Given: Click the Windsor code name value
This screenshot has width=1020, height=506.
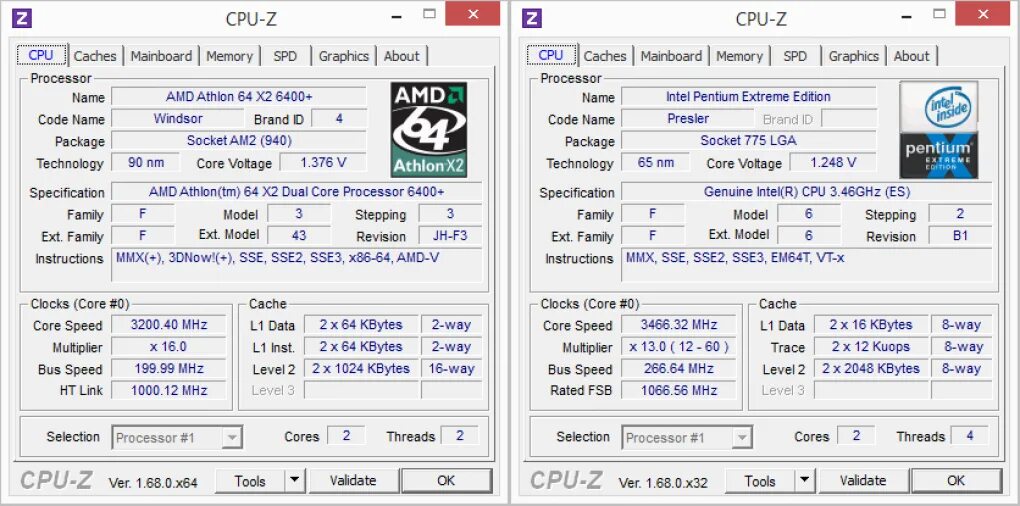Looking at the screenshot, I should coord(178,119).
